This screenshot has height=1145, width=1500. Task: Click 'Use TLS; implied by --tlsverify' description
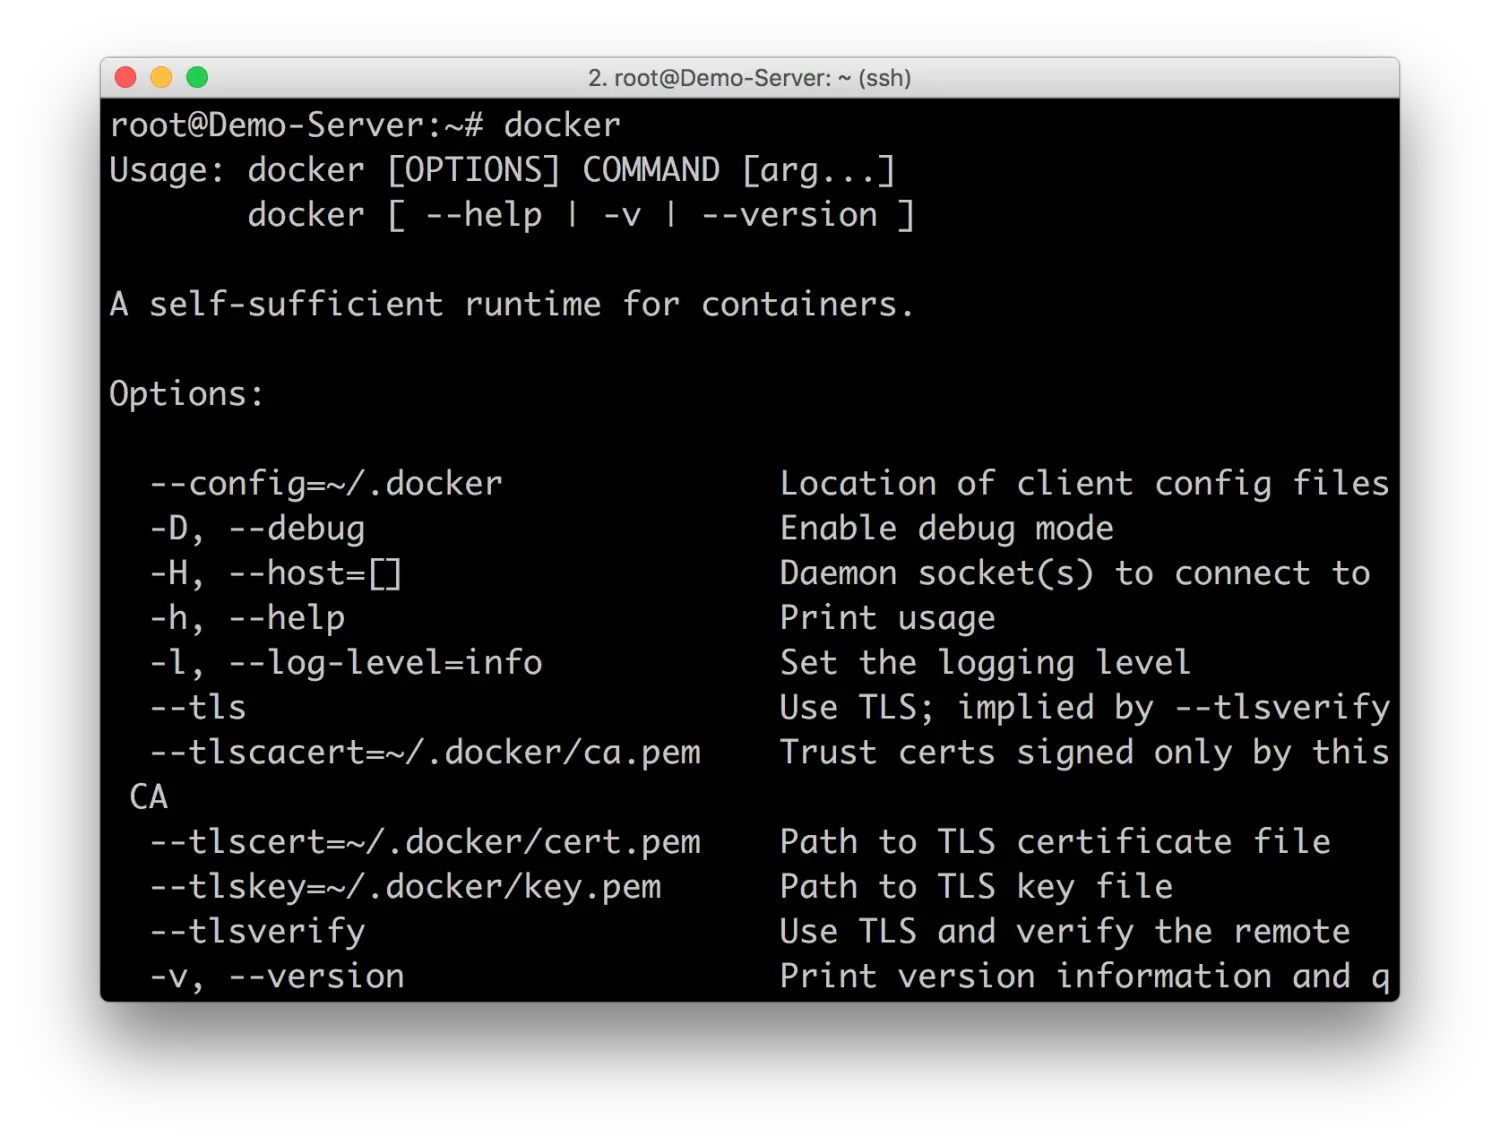(1084, 708)
